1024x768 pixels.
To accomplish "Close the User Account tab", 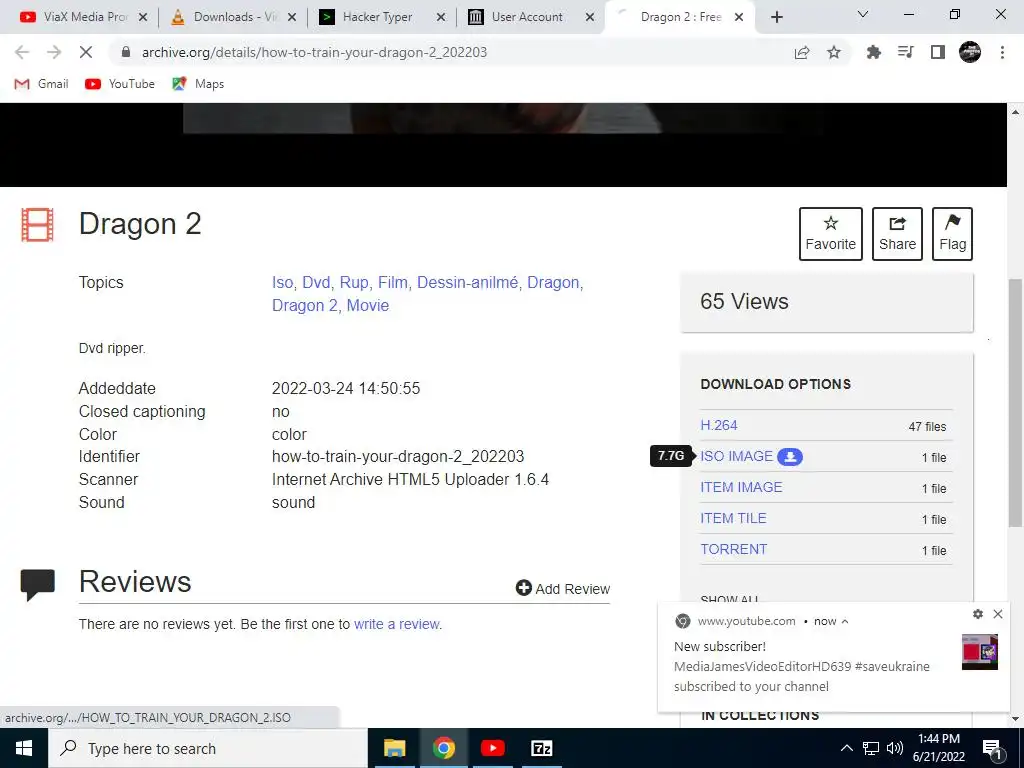I will pos(590,17).
